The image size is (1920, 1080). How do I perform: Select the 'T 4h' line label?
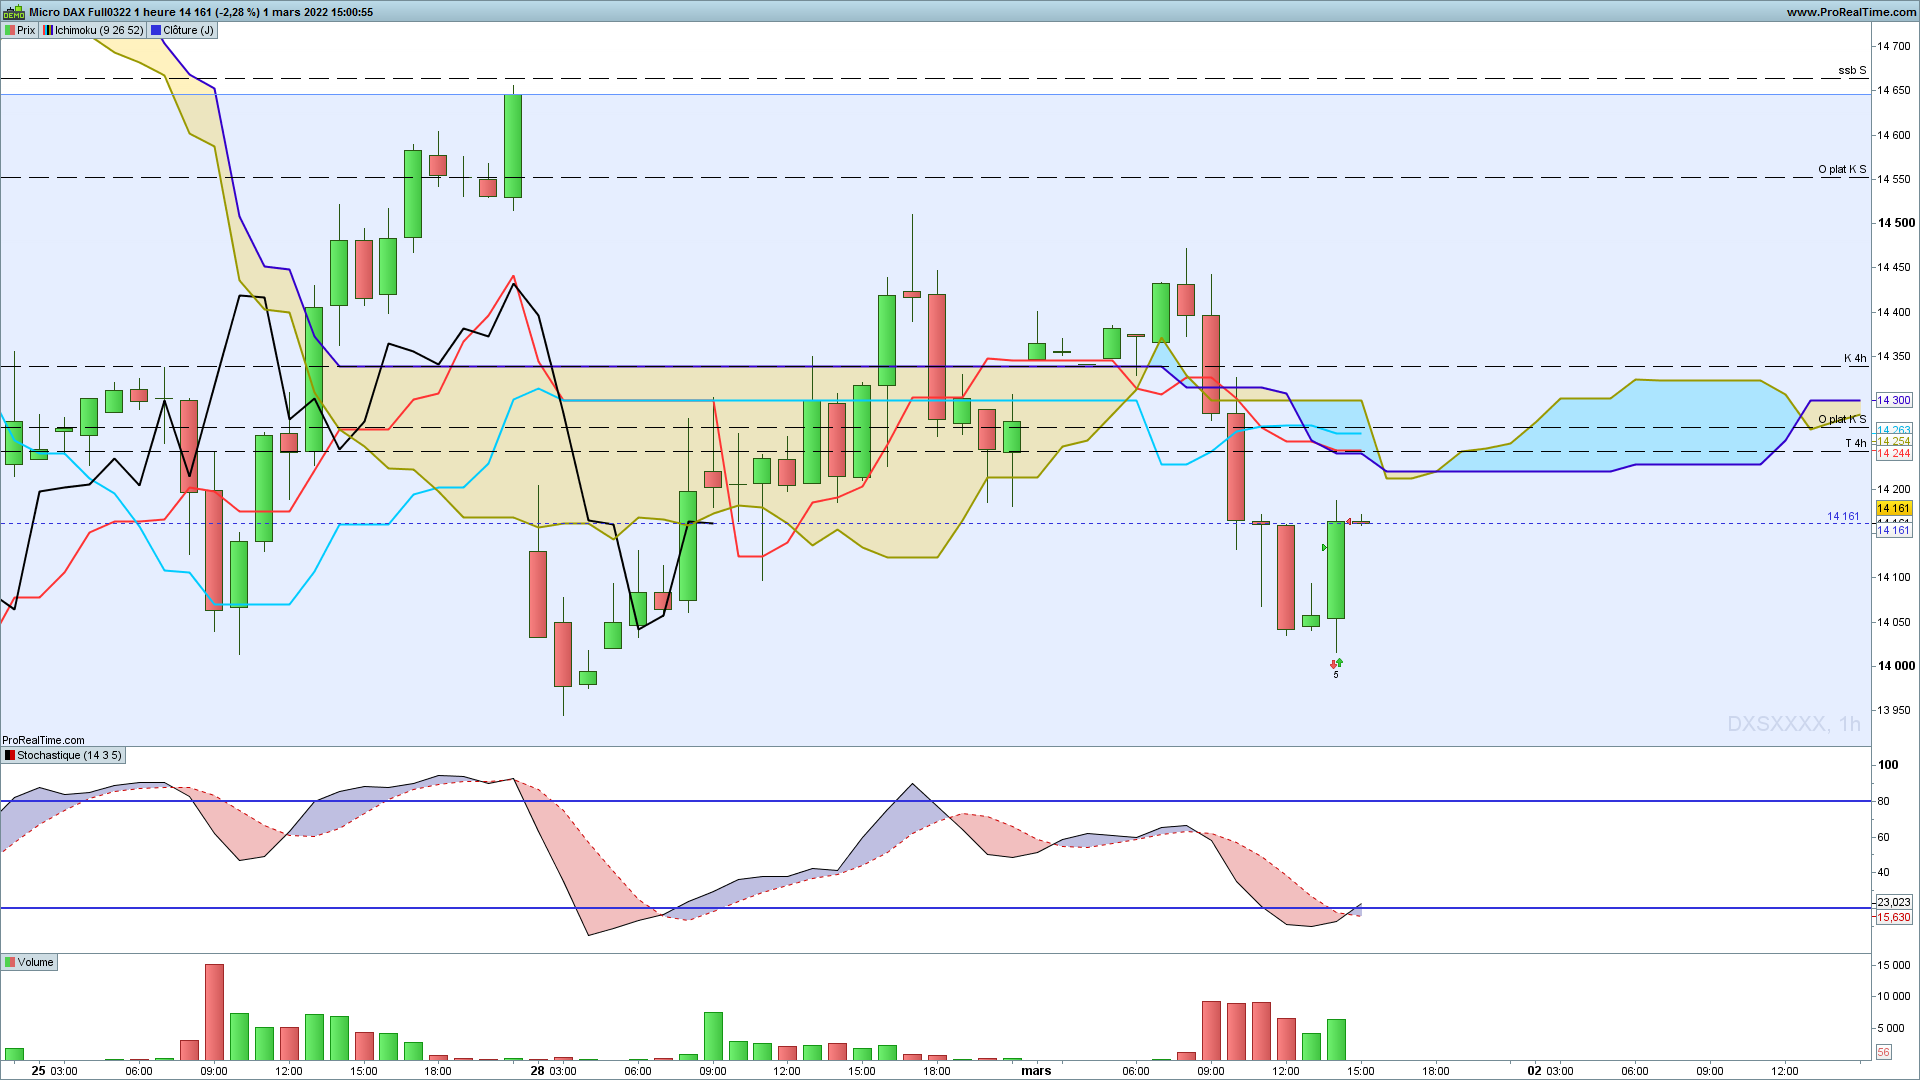pos(1855,443)
